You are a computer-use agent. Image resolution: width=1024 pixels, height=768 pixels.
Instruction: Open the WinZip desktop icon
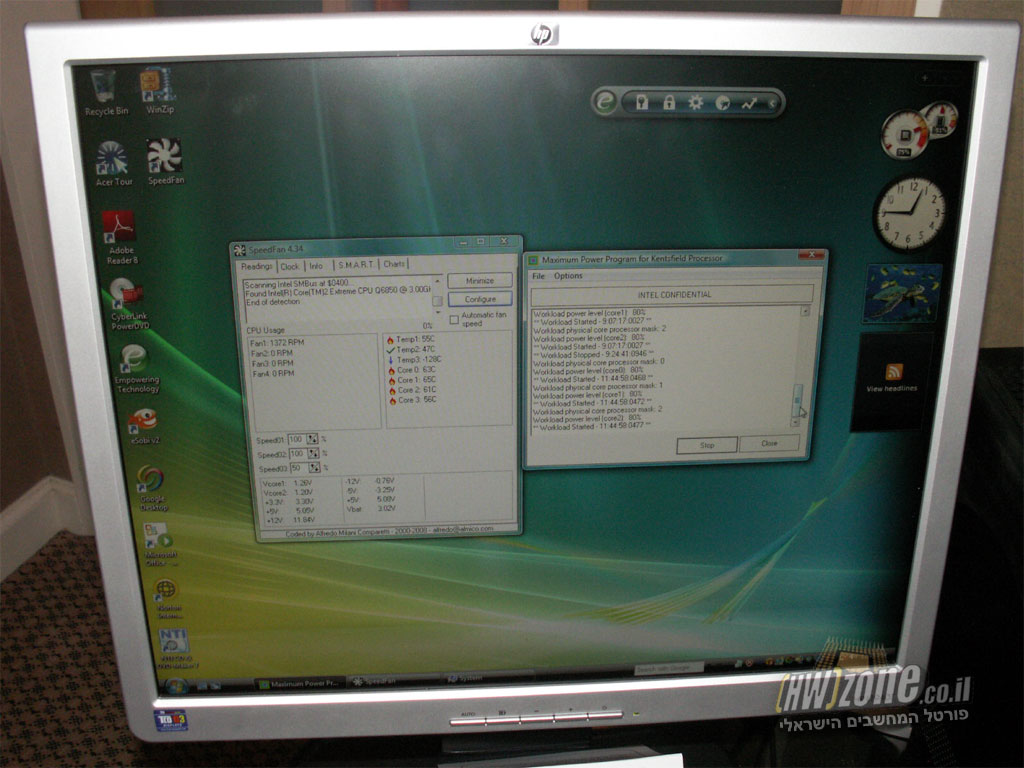click(158, 91)
